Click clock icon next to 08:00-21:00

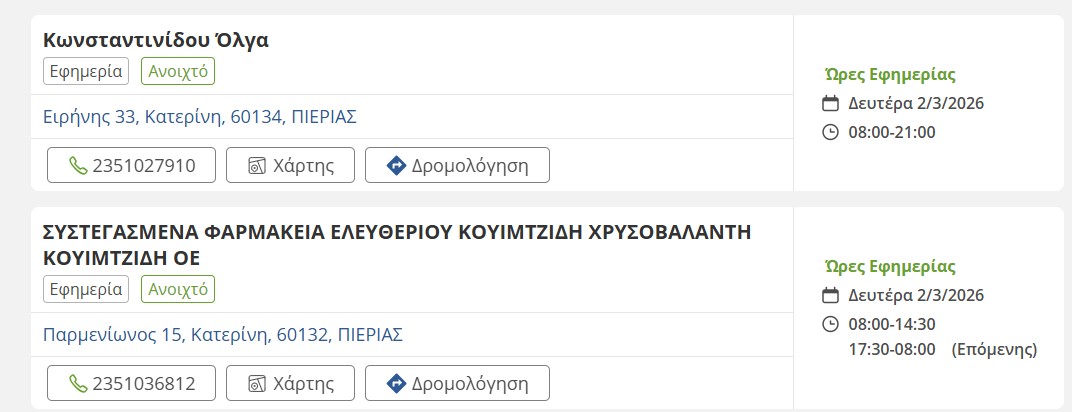(x=830, y=132)
